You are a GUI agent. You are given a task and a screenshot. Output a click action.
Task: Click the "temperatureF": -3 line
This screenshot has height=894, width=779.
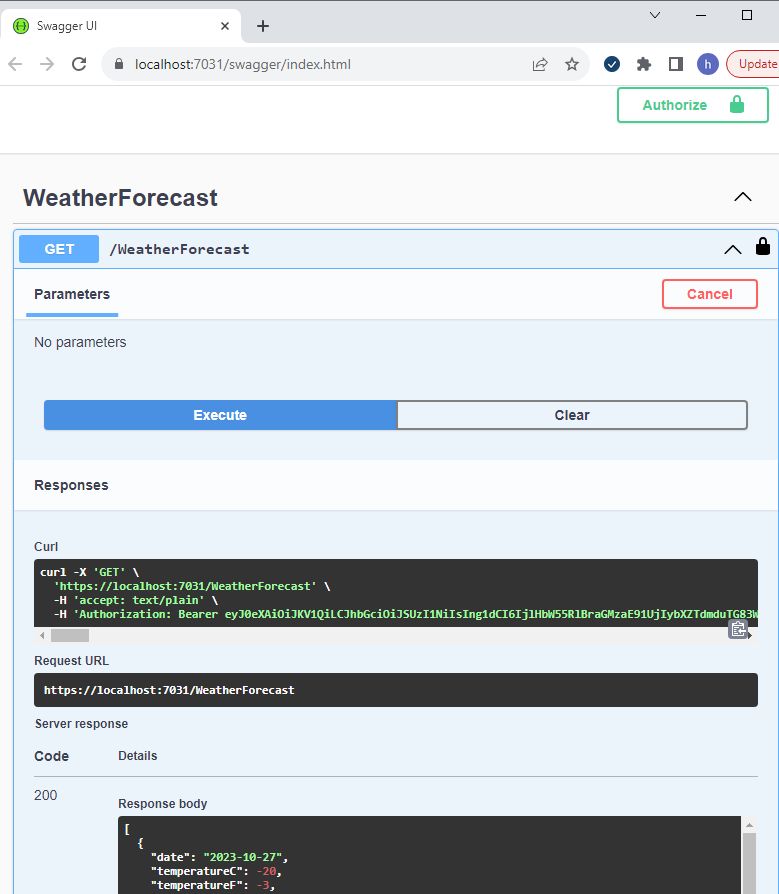click(213, 885)
